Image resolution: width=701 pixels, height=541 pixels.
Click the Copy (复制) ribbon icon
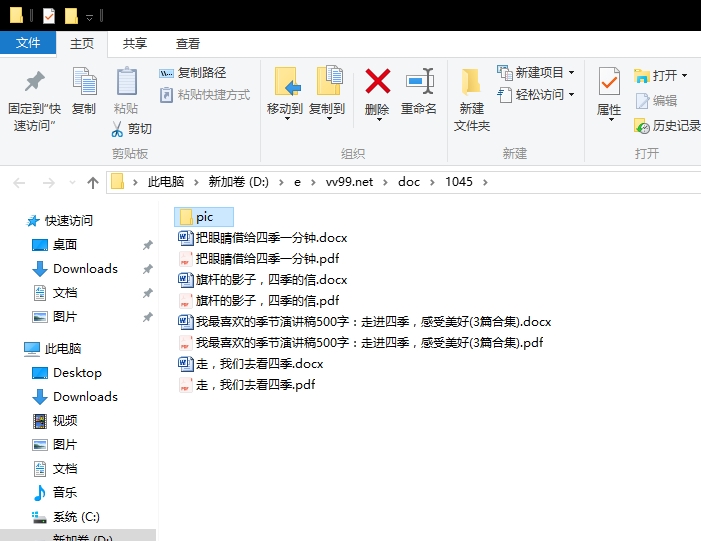tap(84, 81)
